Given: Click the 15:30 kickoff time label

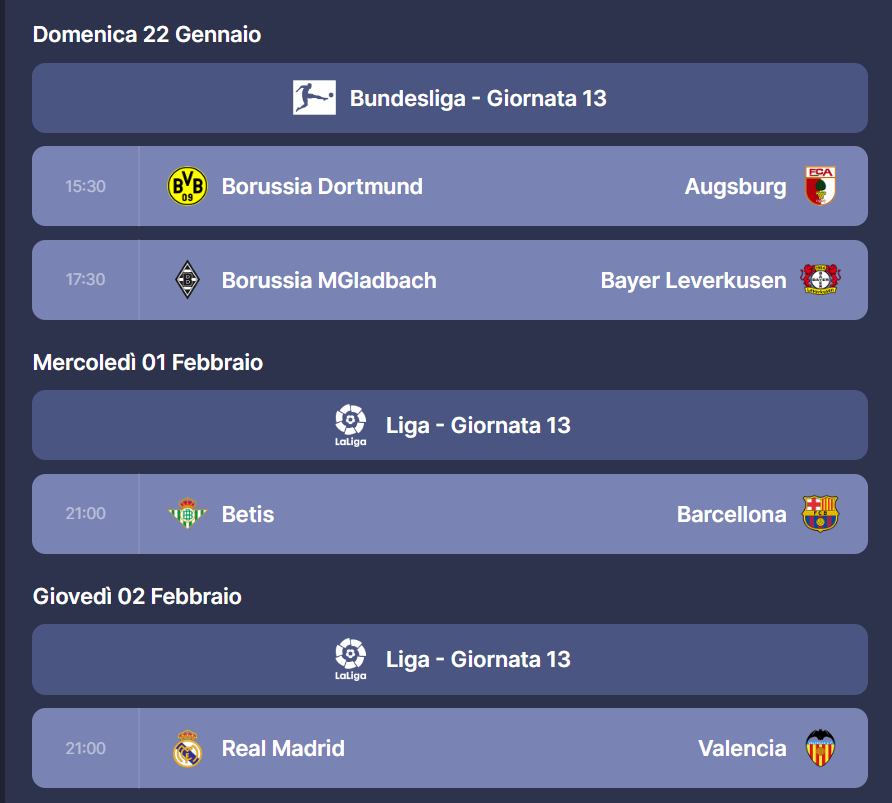Looking at the screenshot, I should click(x=84, y=186).
